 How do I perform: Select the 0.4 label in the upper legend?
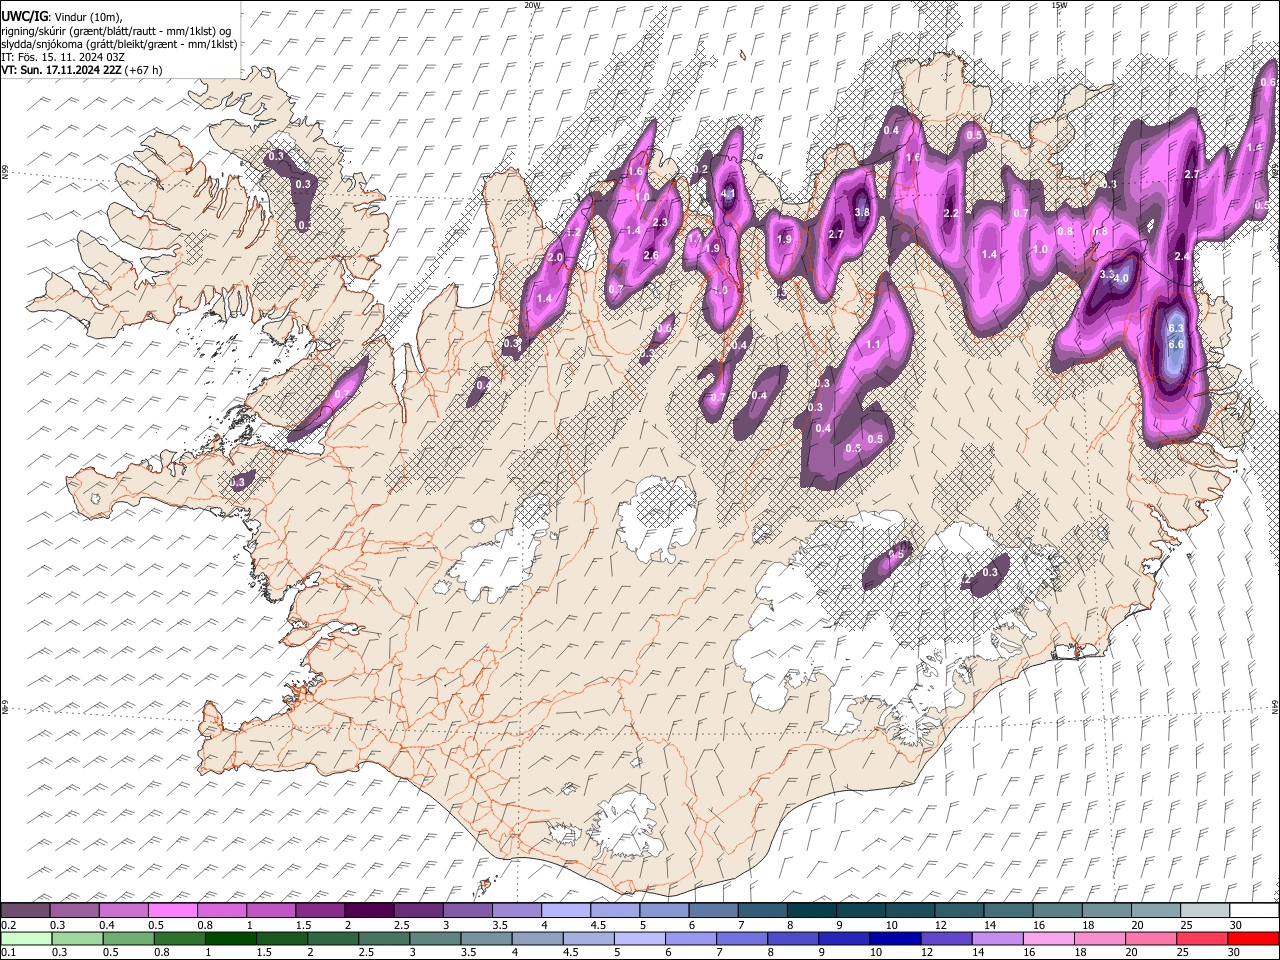point(107,924)
